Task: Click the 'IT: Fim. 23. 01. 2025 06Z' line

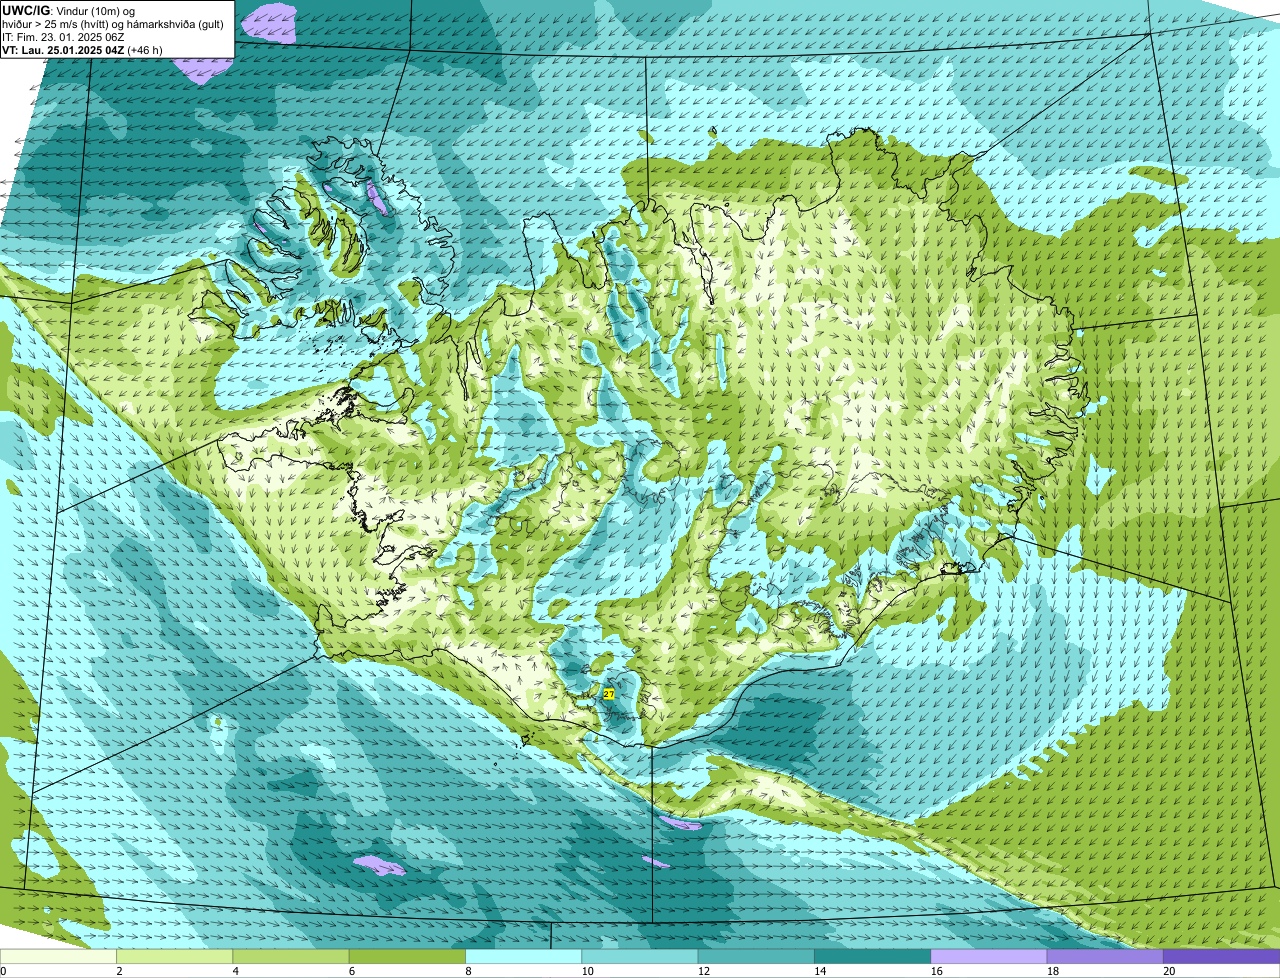Action: [63, 37]
